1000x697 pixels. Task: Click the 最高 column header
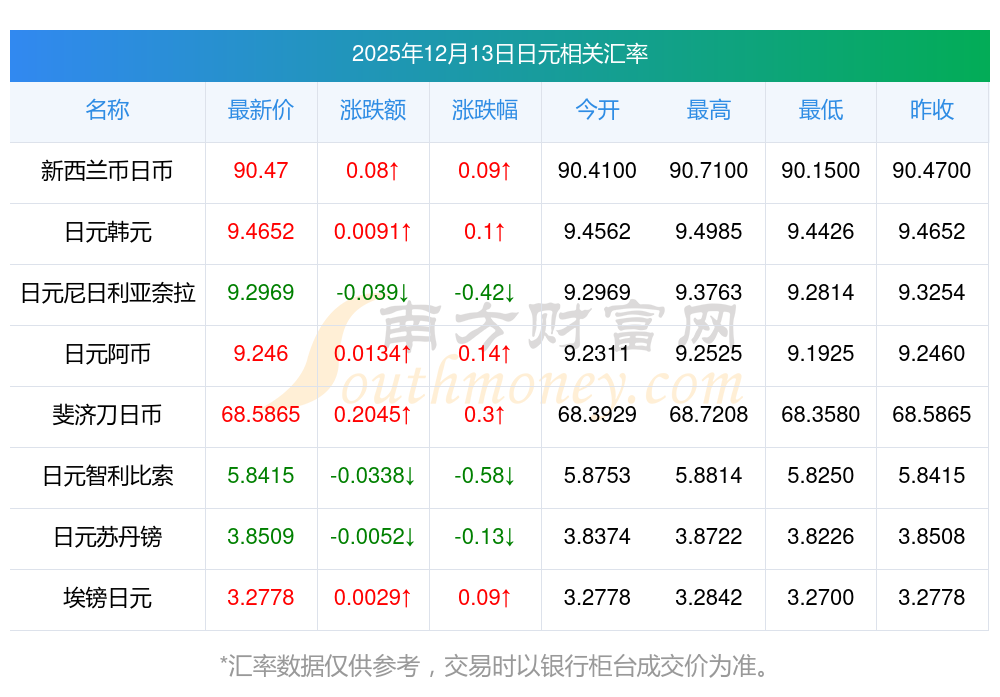pyautogui.click(x=709, y=110)
